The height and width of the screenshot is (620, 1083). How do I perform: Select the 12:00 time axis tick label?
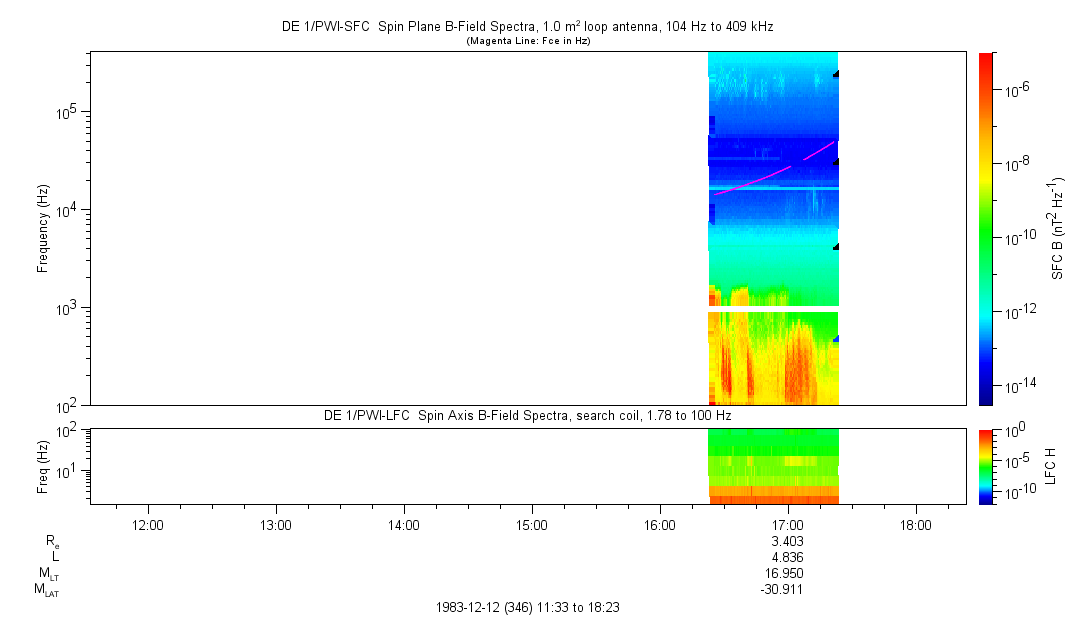pos(148,524)
